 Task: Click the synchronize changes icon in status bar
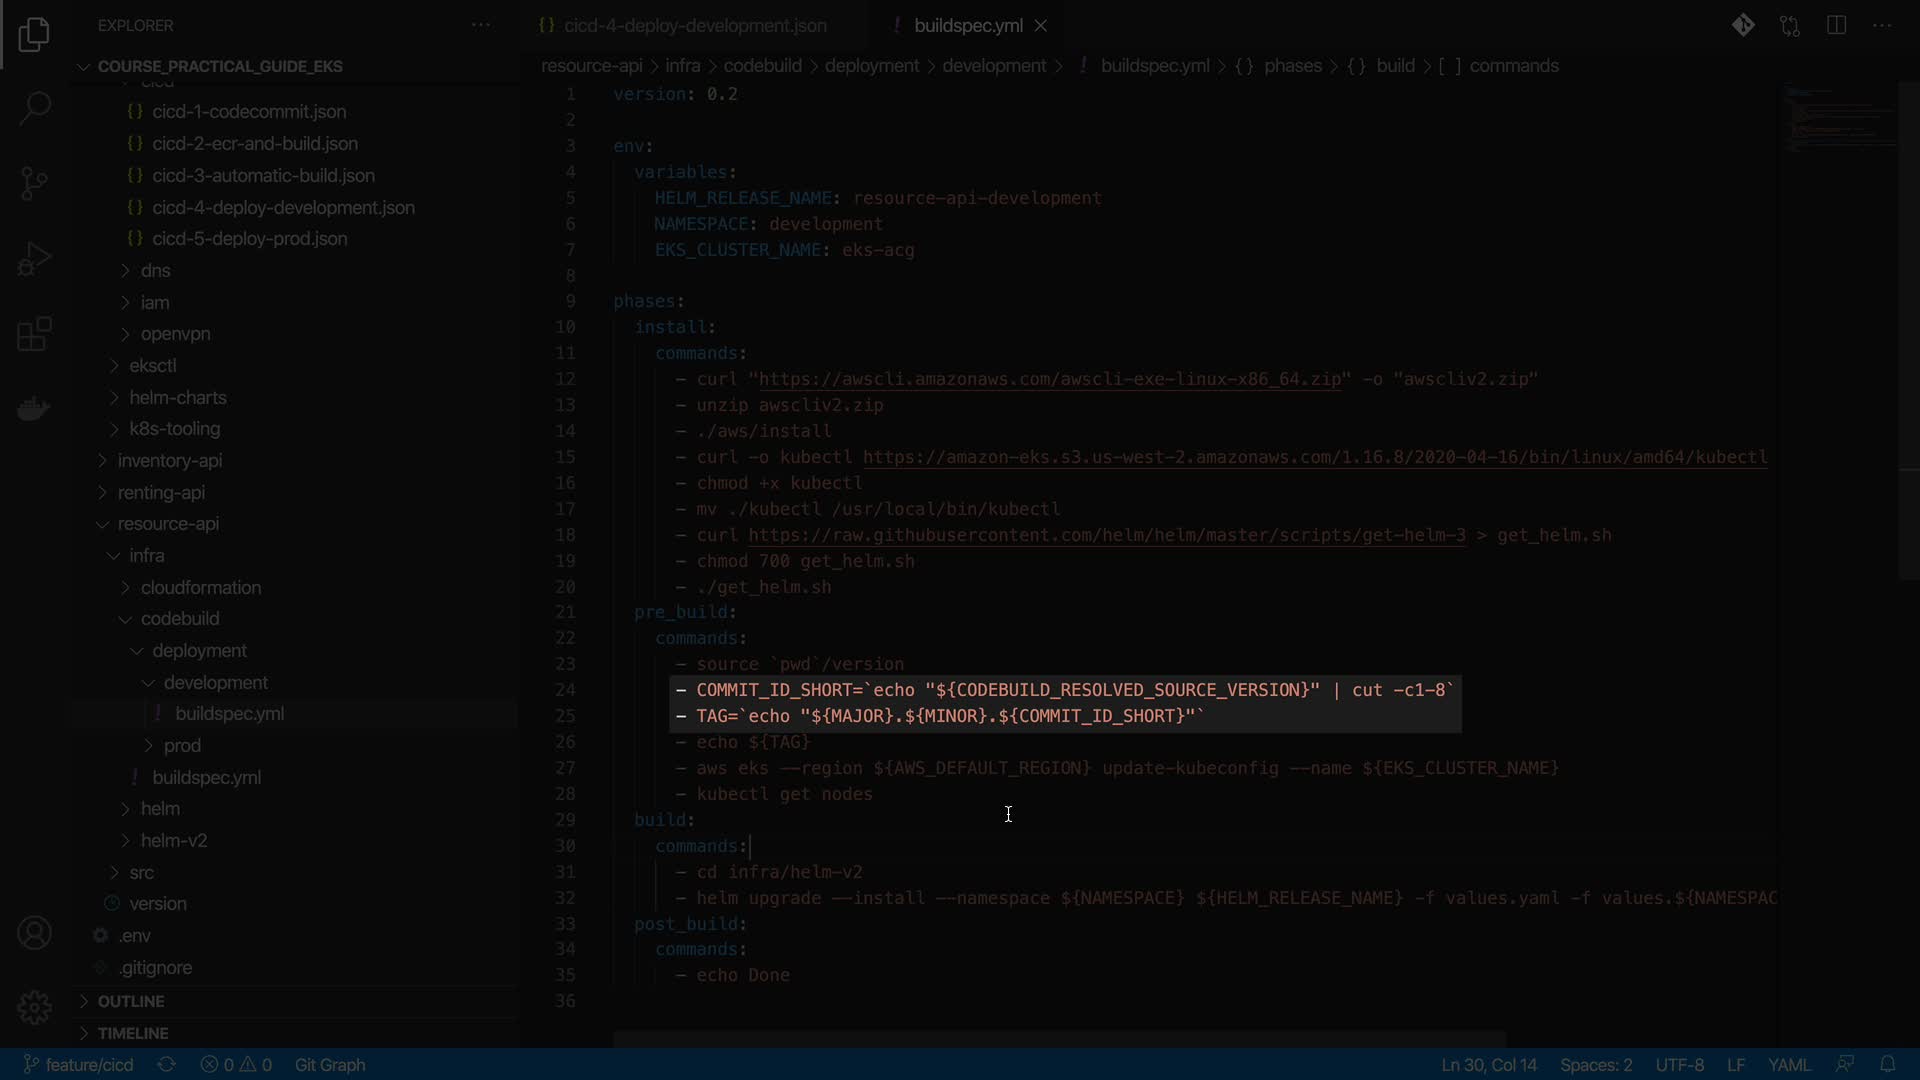point(167,1064)
